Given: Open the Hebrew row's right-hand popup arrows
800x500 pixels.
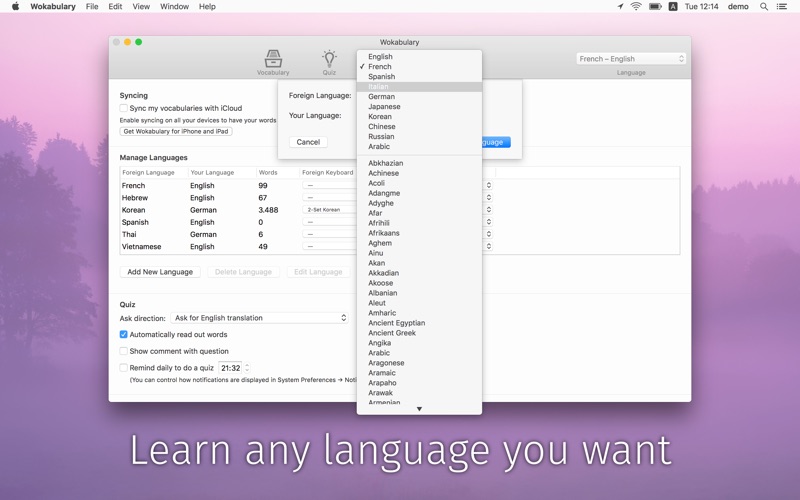Looking at the screenshot, I should [x=488, y=197].
